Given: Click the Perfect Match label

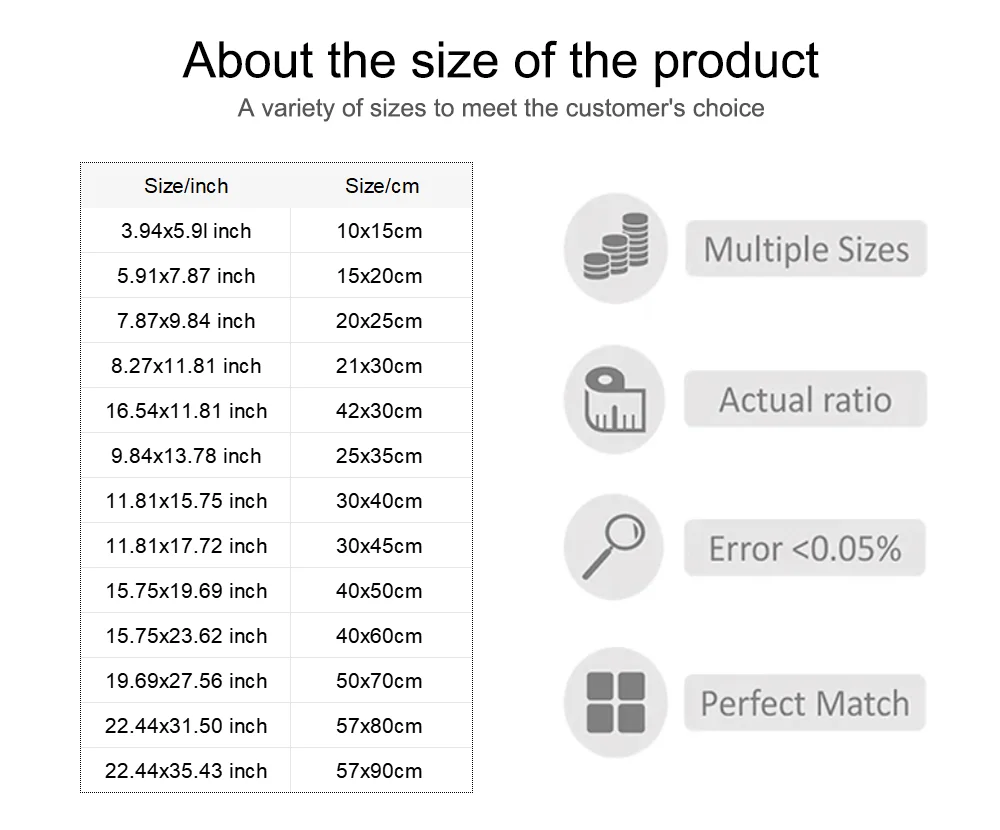Looking at the screenshot, I should pyautogui.click(x=805, y=702).
